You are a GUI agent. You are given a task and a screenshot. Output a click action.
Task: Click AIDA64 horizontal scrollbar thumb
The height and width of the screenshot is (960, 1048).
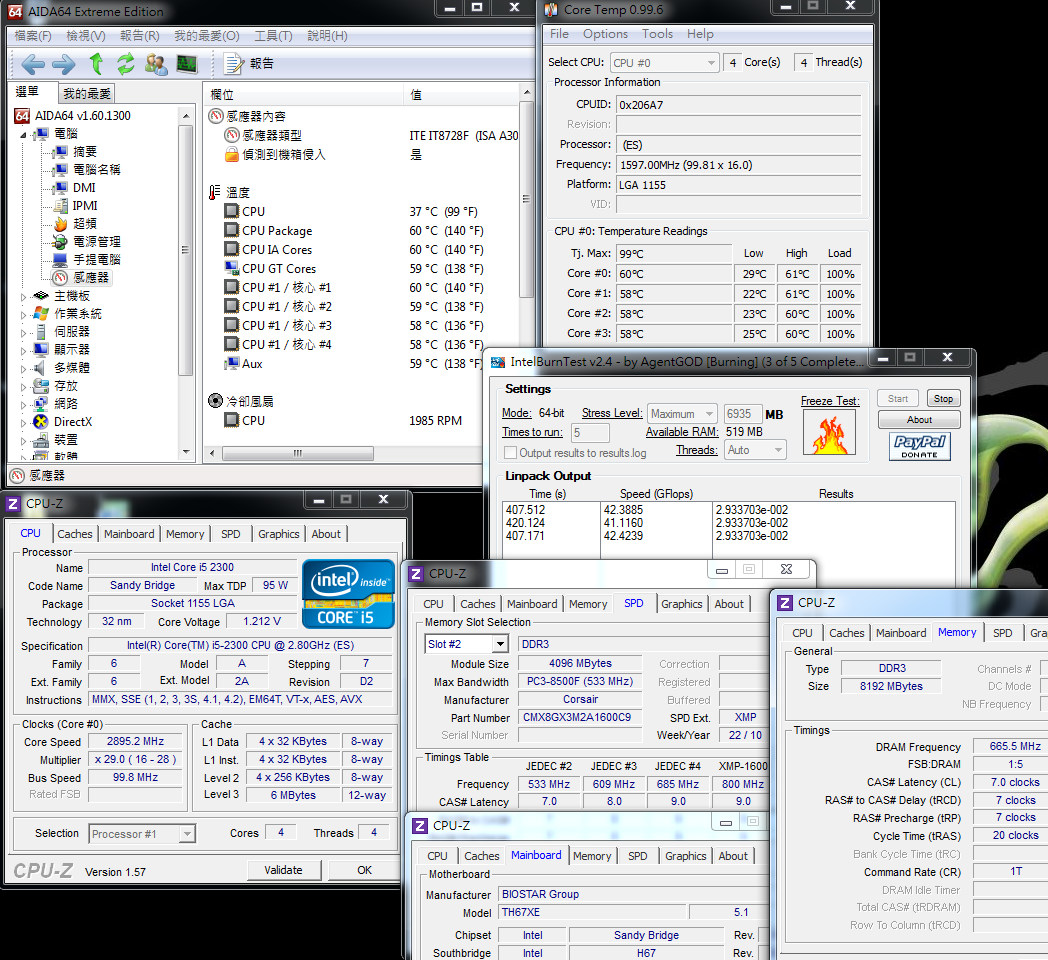[x=297, y=453]
